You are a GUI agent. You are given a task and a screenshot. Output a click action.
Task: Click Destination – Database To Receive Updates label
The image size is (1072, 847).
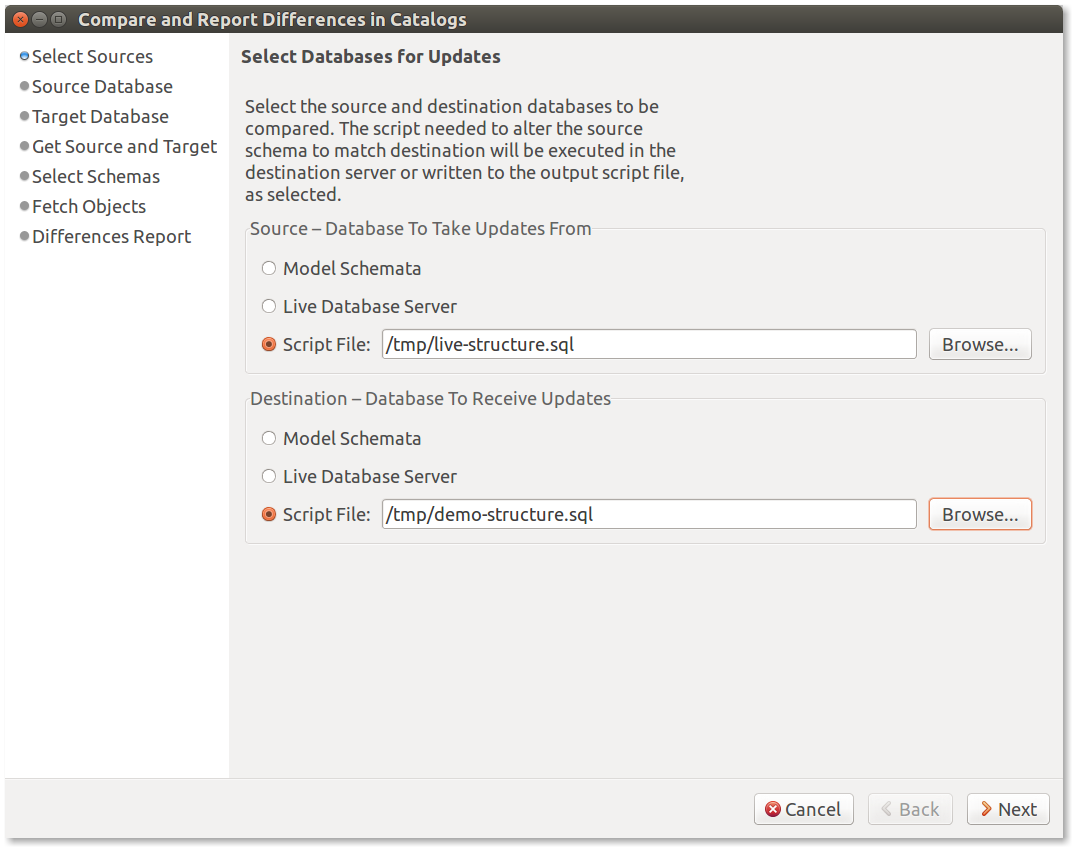(x=431, y=399)
